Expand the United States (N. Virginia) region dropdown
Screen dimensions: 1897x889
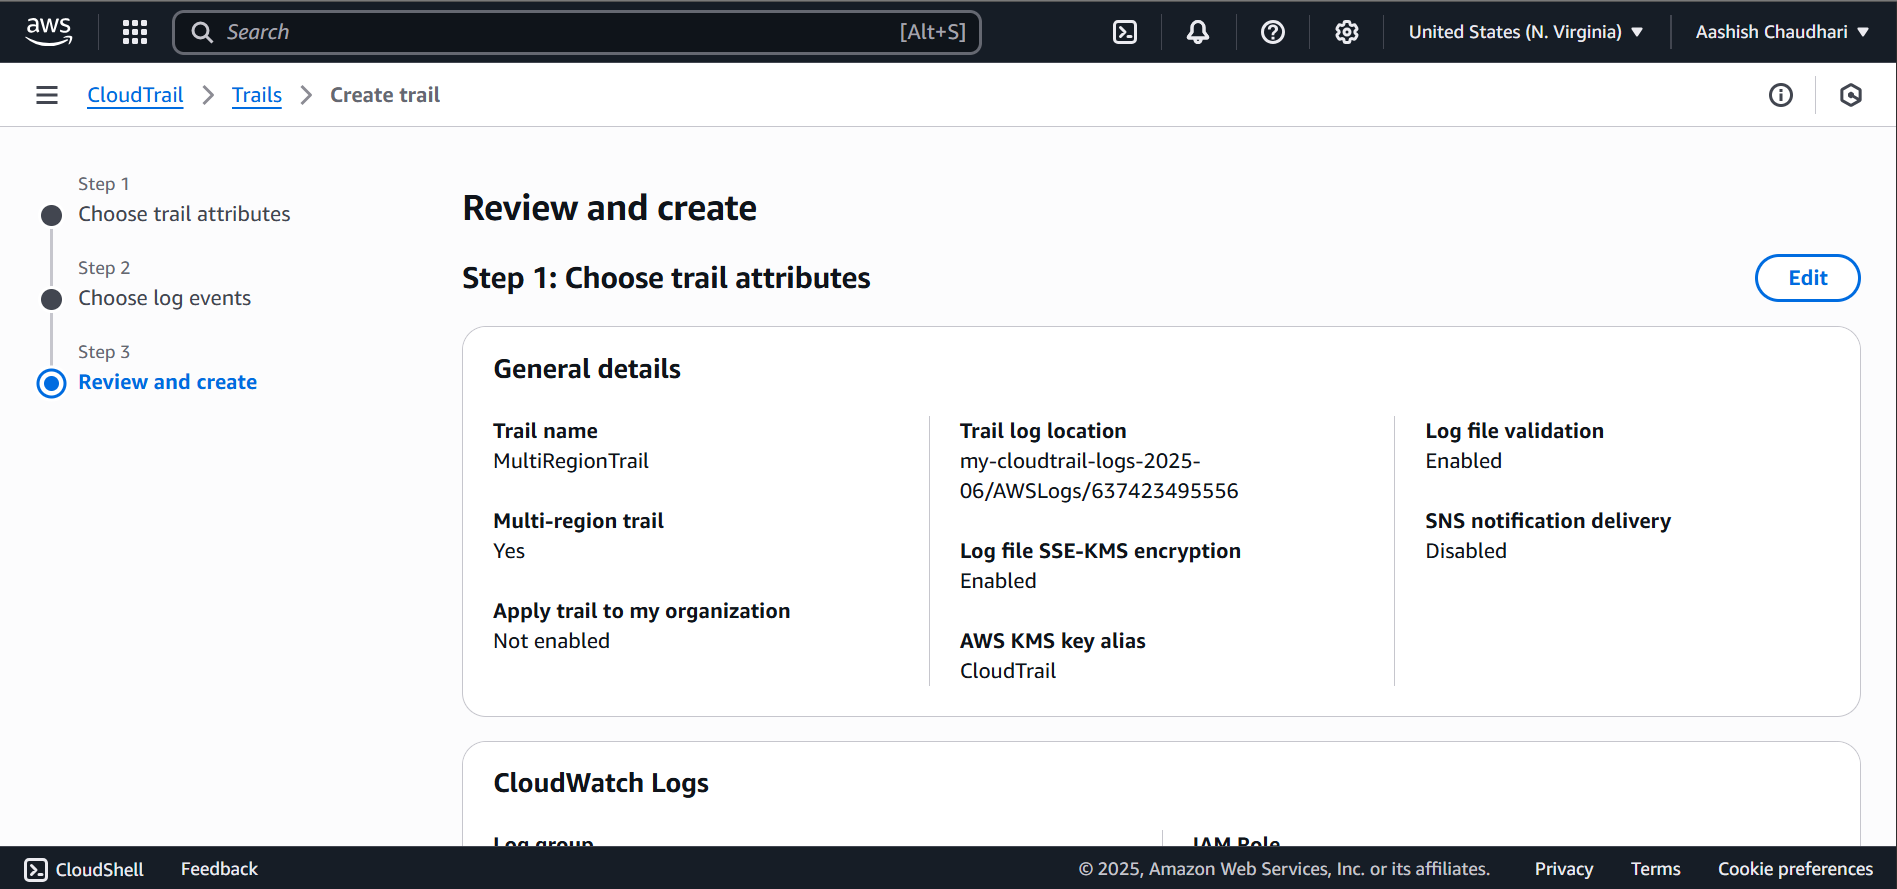[1526, 32]
